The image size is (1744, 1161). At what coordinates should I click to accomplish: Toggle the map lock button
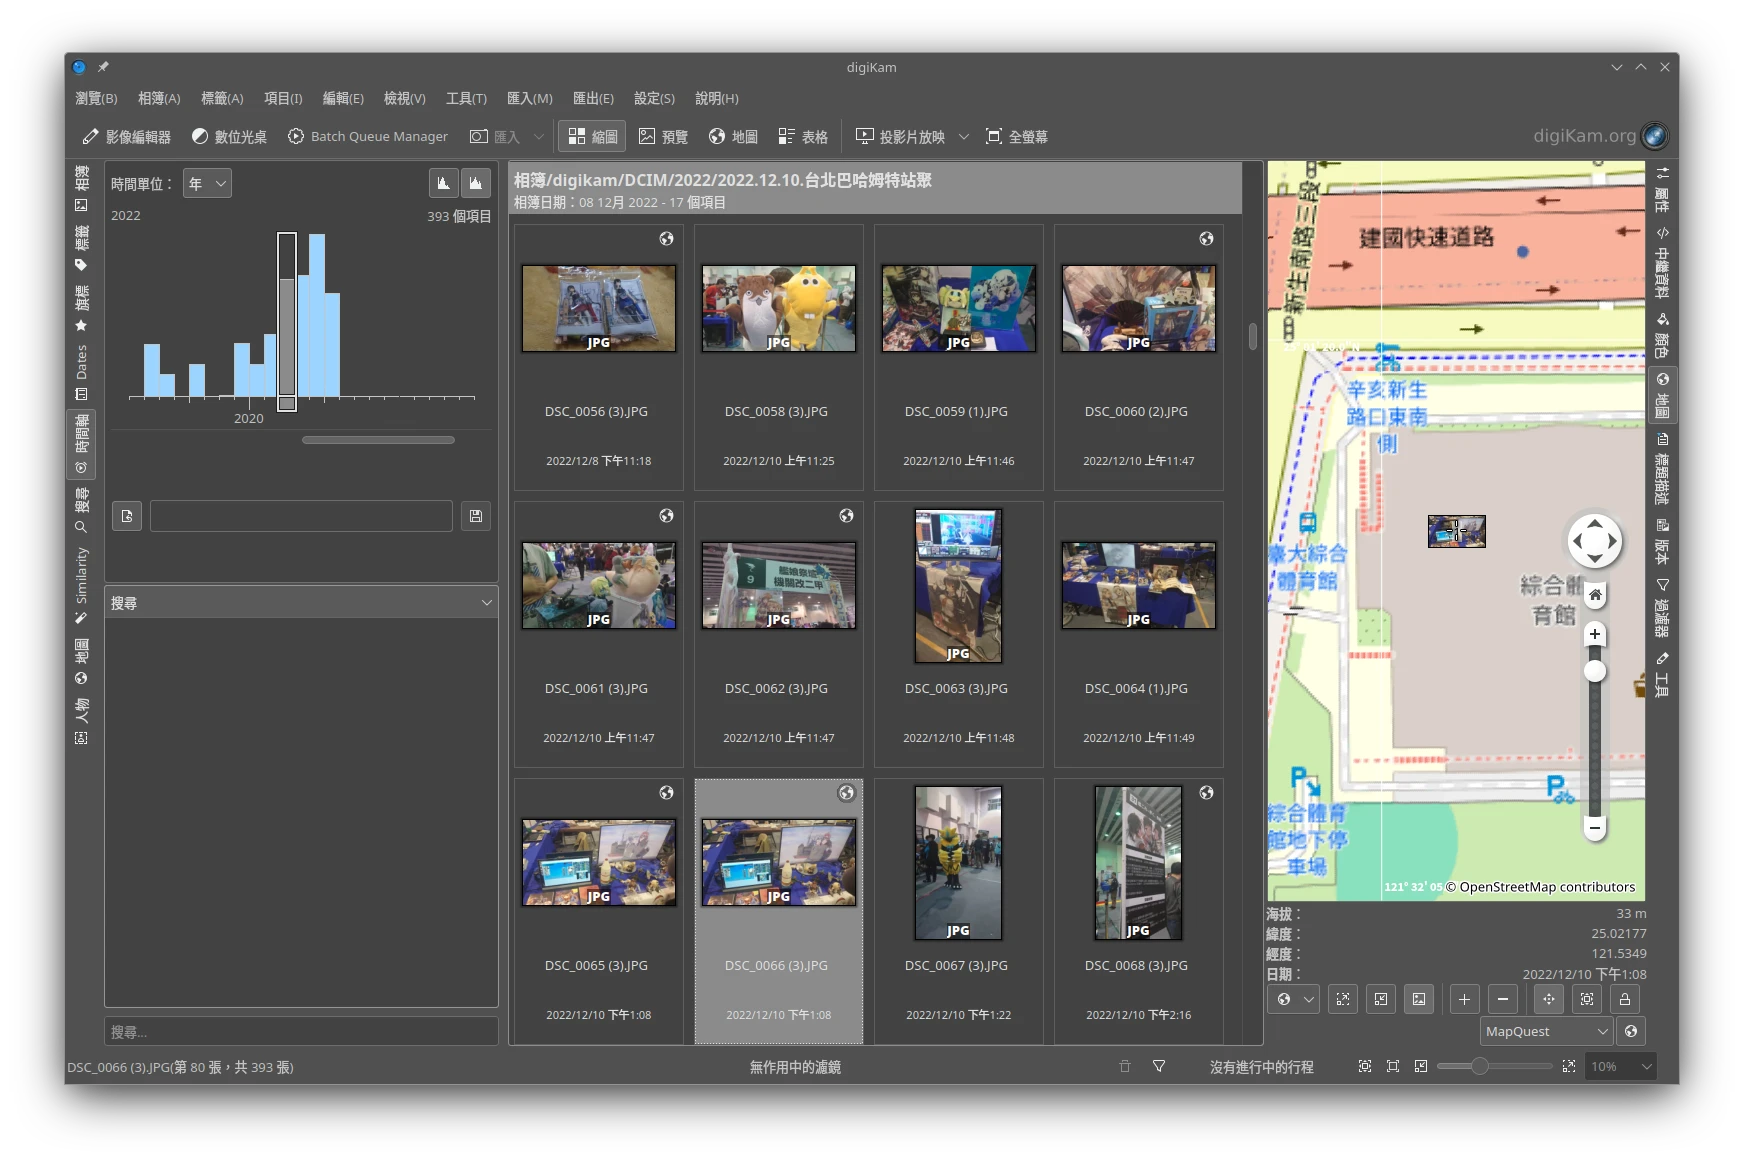point(1625,999)
